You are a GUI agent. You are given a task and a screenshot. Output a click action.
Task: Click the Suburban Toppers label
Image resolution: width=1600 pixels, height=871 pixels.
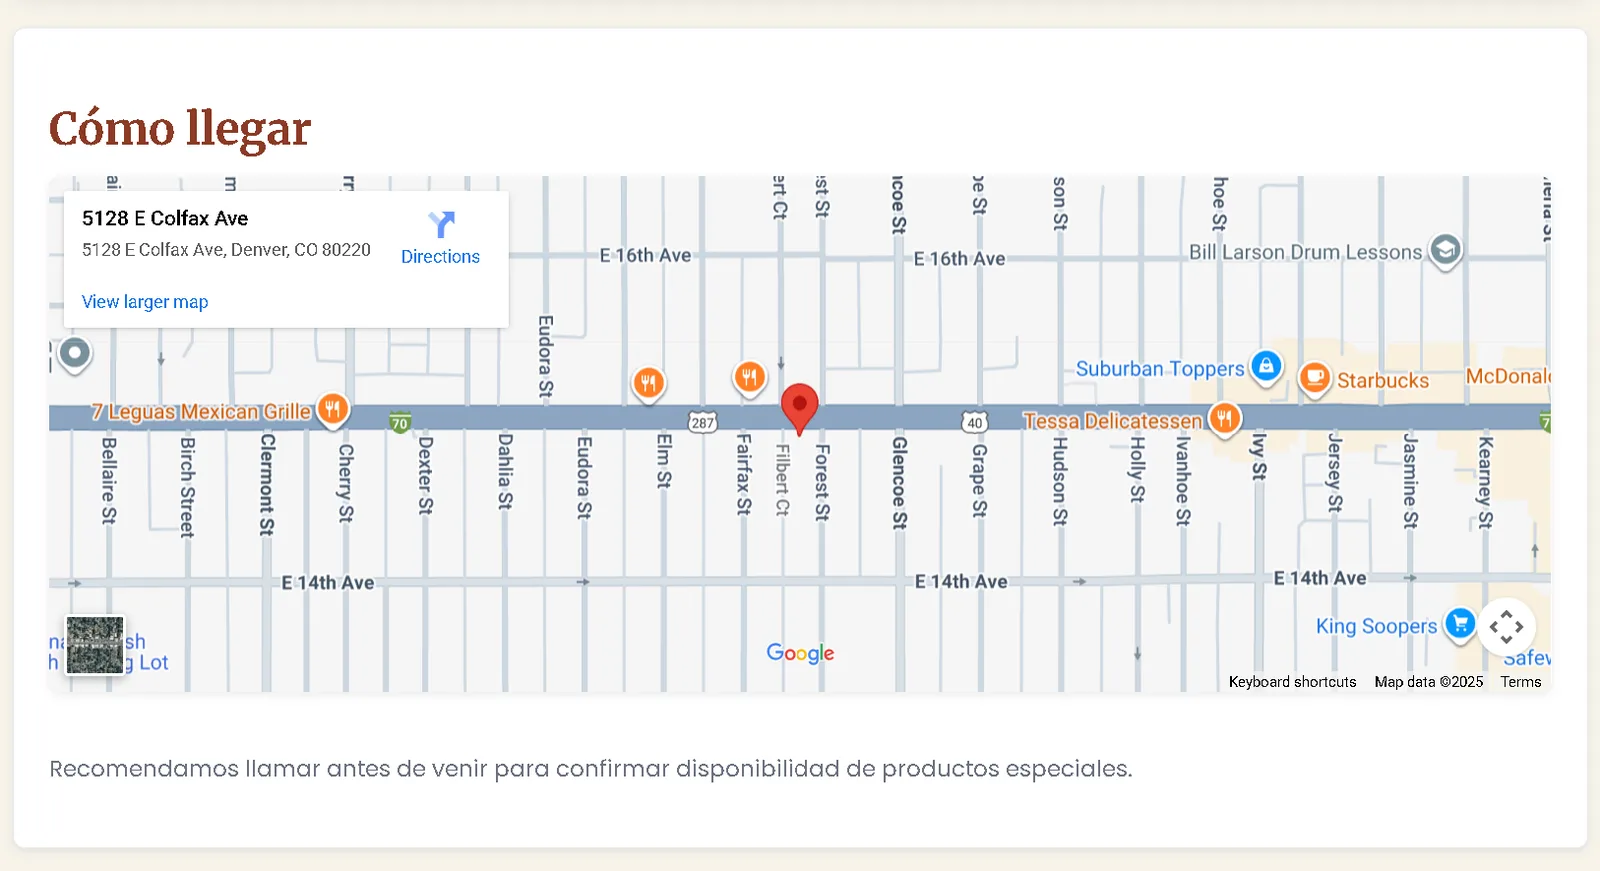(1160, 369)
